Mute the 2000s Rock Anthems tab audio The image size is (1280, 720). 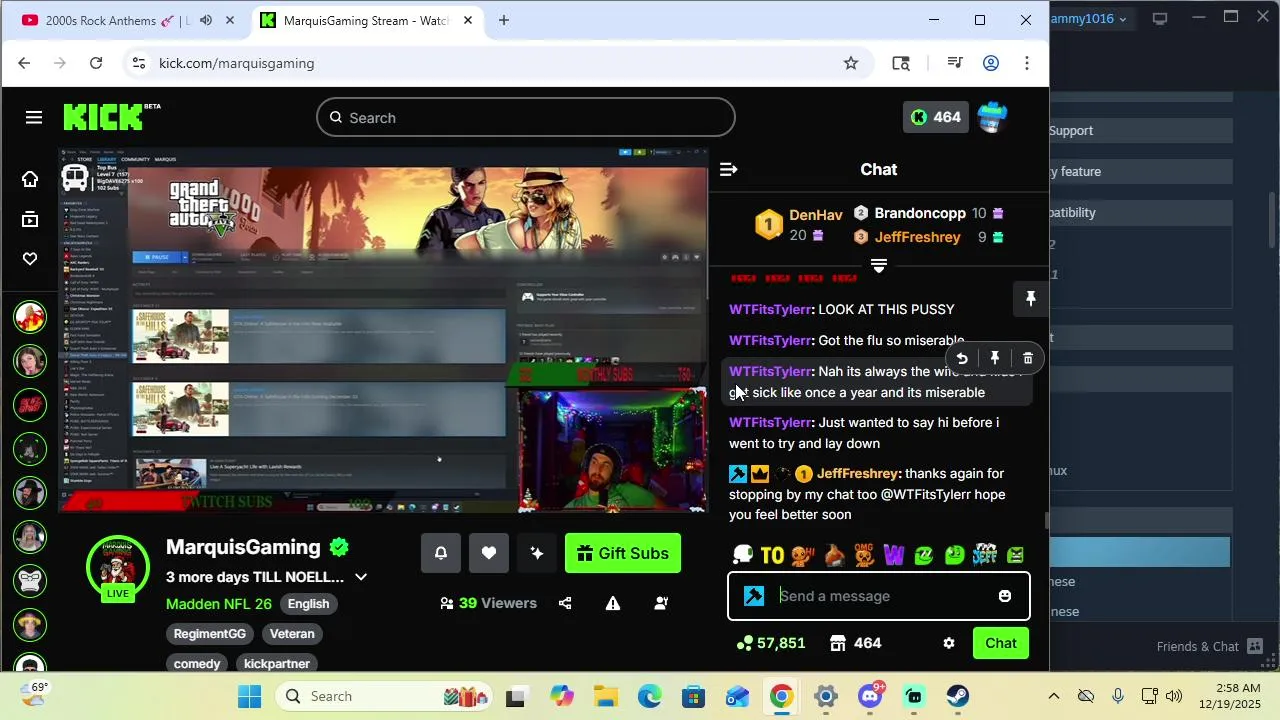[206, 20]
